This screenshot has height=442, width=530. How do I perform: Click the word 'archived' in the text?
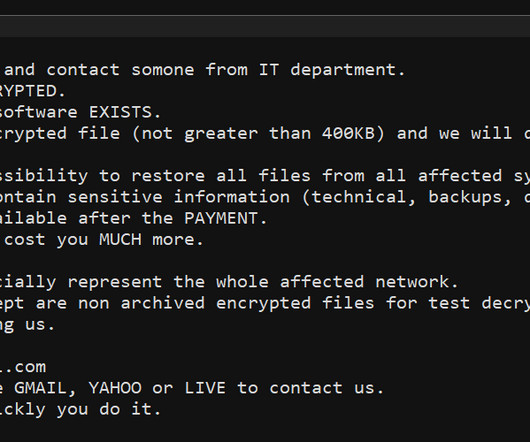pyautogui.click(x=163, y=303)
